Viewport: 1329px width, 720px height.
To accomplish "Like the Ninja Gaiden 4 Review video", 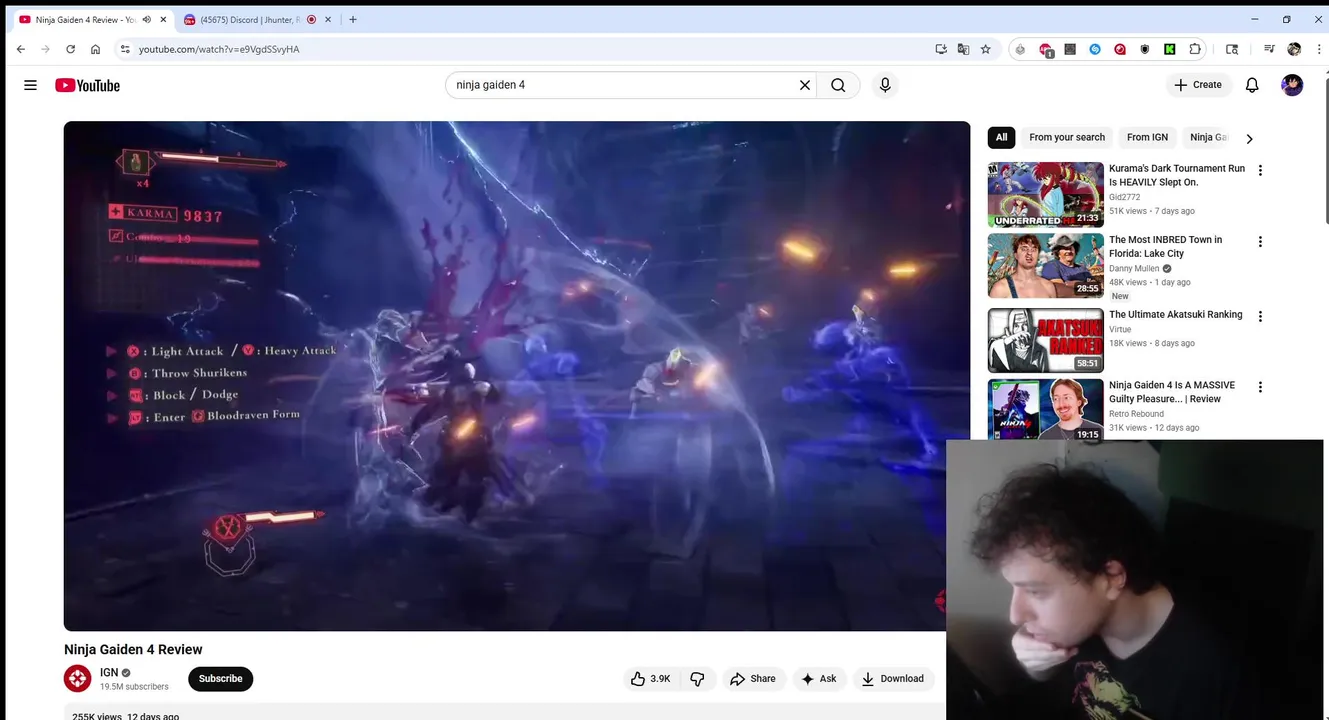I will [650, 678].
